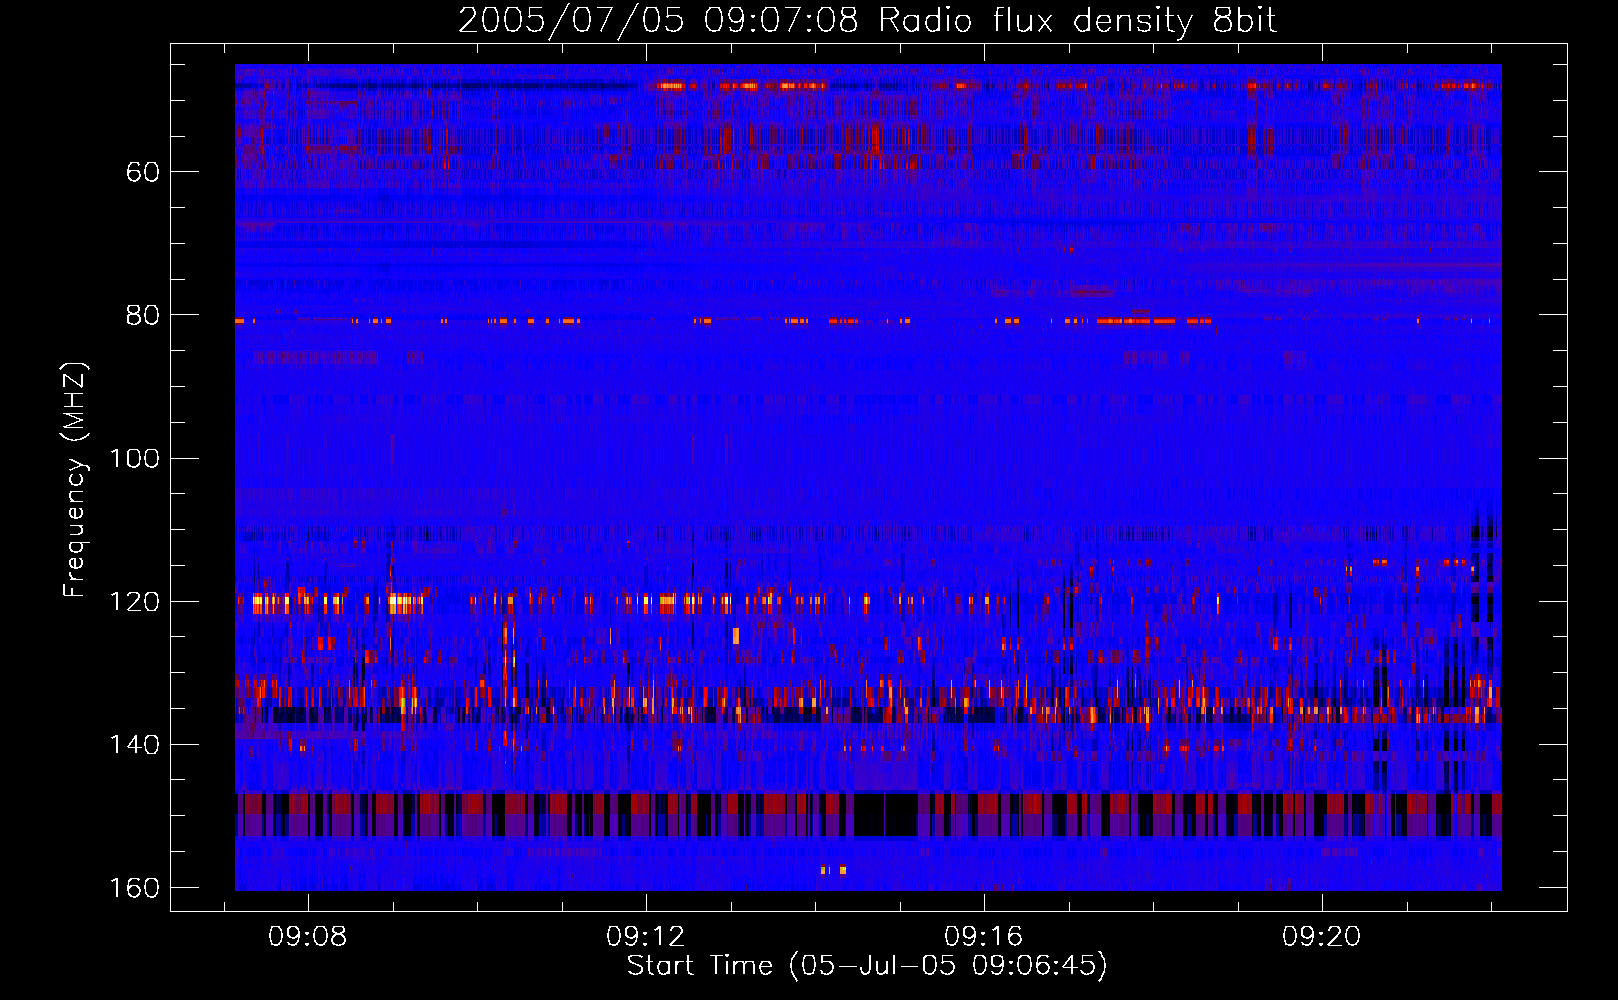This screenshot has height=1000, width=1618.
Task: Click the 160 frequency tick label
Action: coord(134,888)
